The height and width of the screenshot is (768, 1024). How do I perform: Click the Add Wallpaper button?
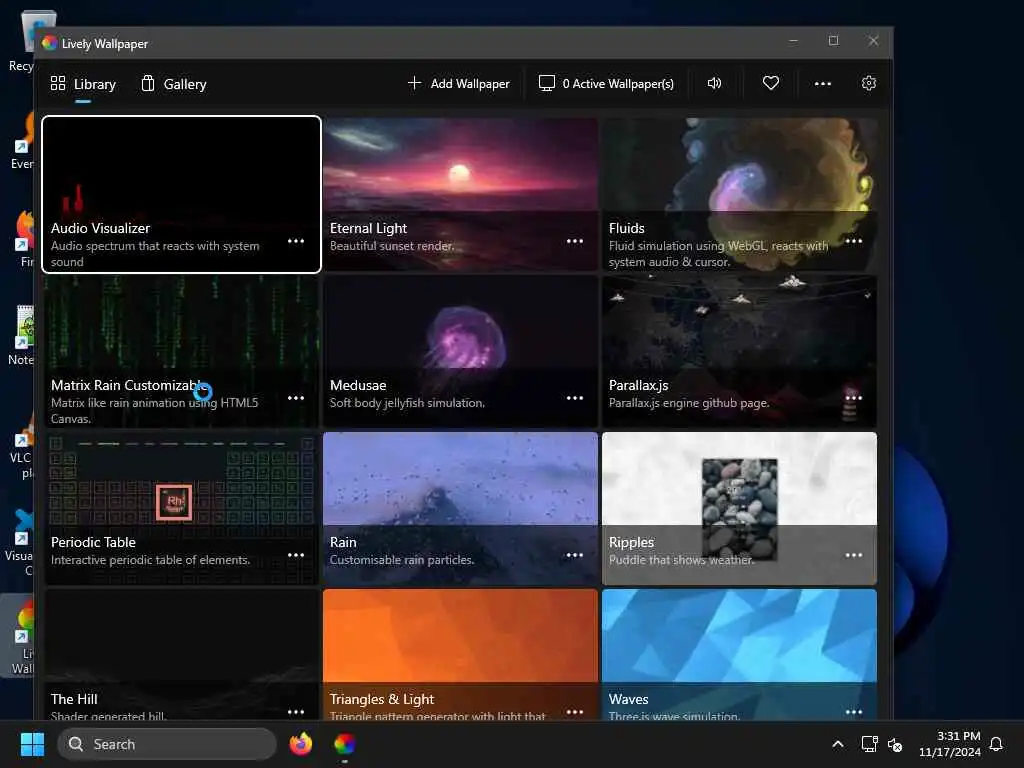tap(458, 84)
